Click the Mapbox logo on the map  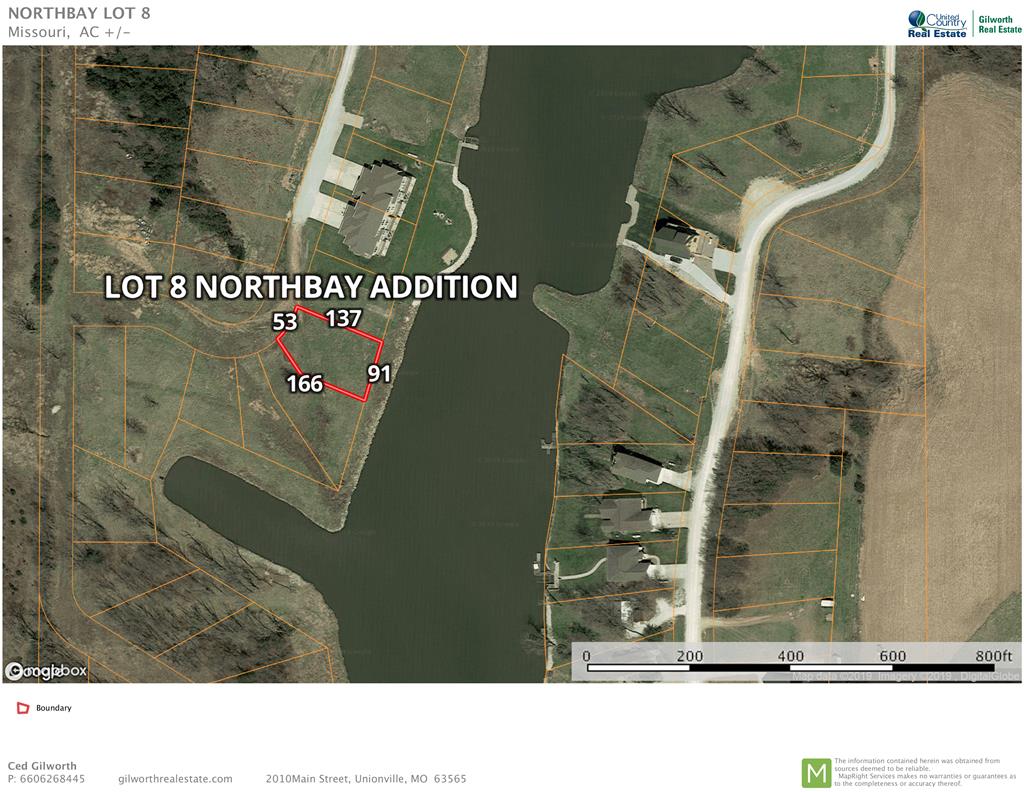(46, 671)
